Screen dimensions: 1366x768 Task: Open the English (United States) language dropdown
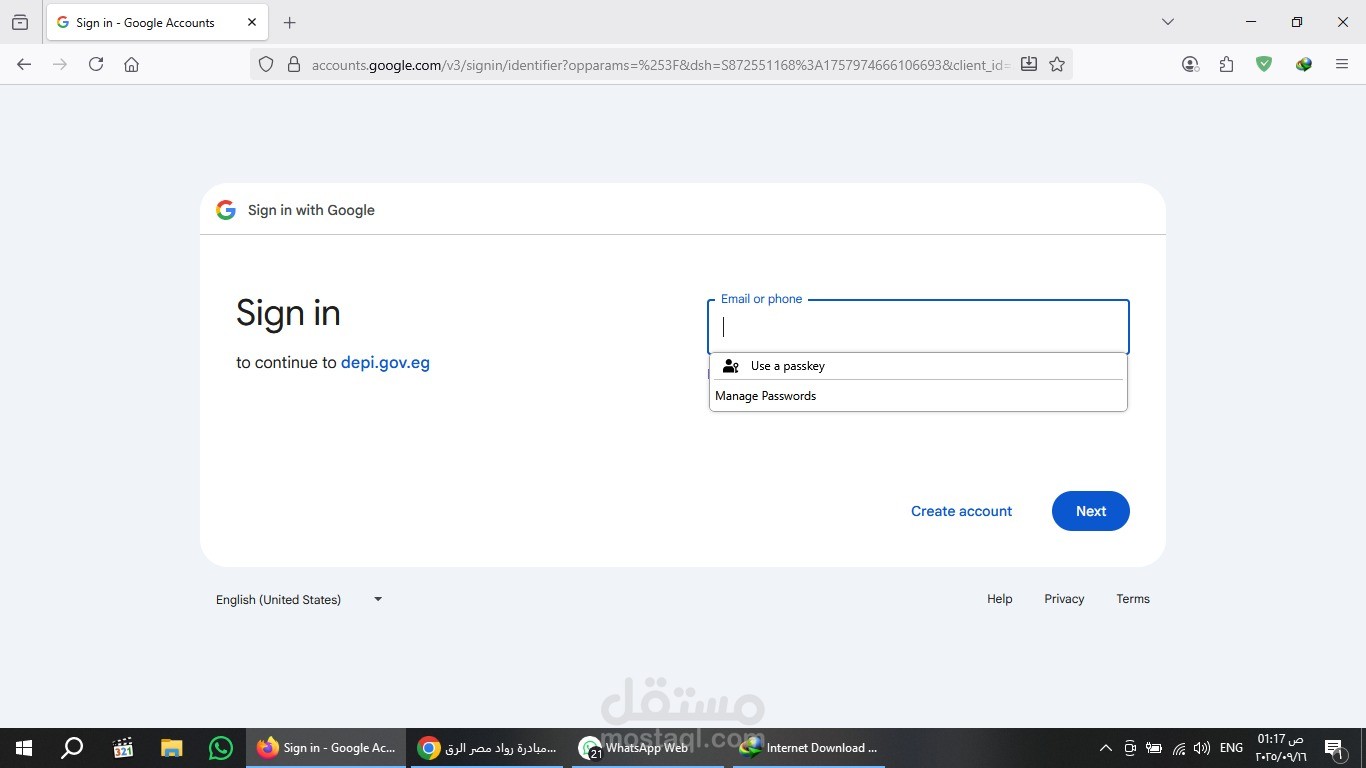299,599
